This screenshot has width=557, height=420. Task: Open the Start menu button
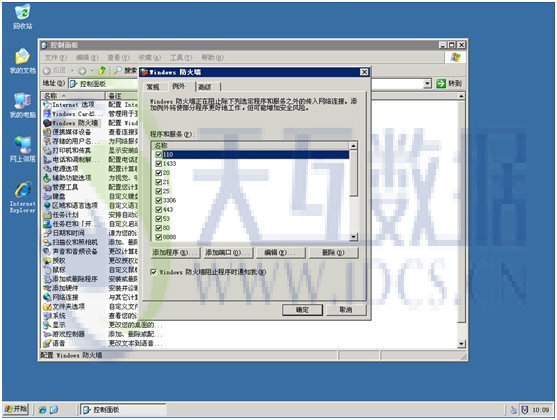coord(16,409)
